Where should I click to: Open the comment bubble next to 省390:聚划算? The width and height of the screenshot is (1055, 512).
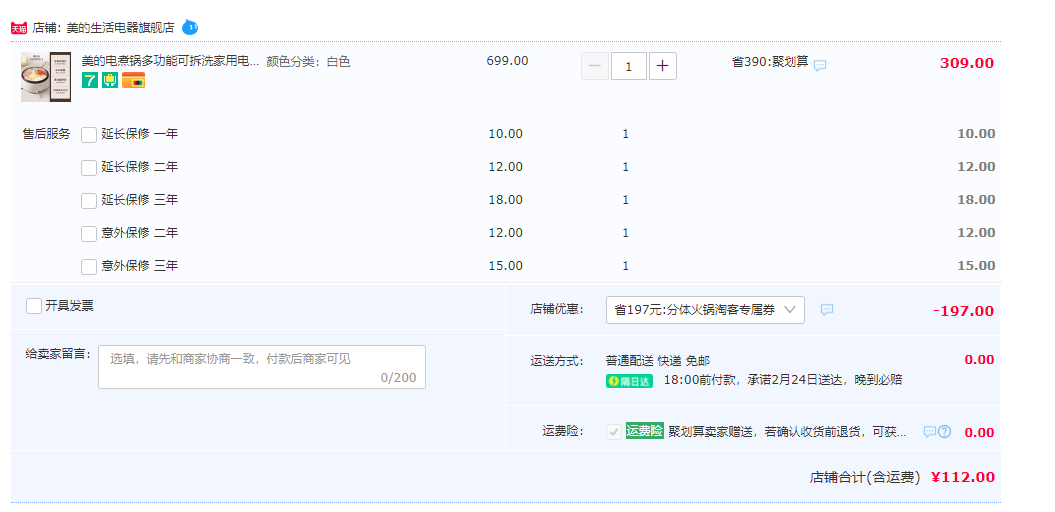[x=820, y=65]
